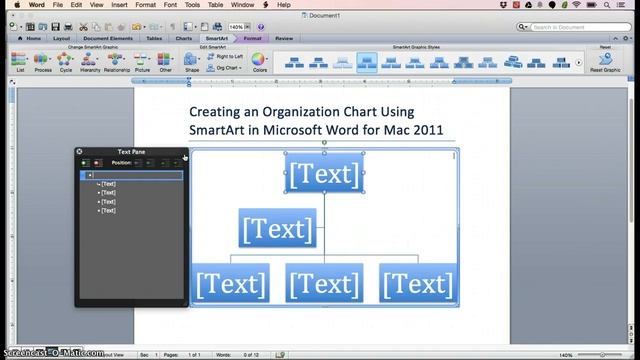Choose the highlighted selected SmartArt style
The image size is (640, 360).
pyautogui.click(x=367, y=62)
